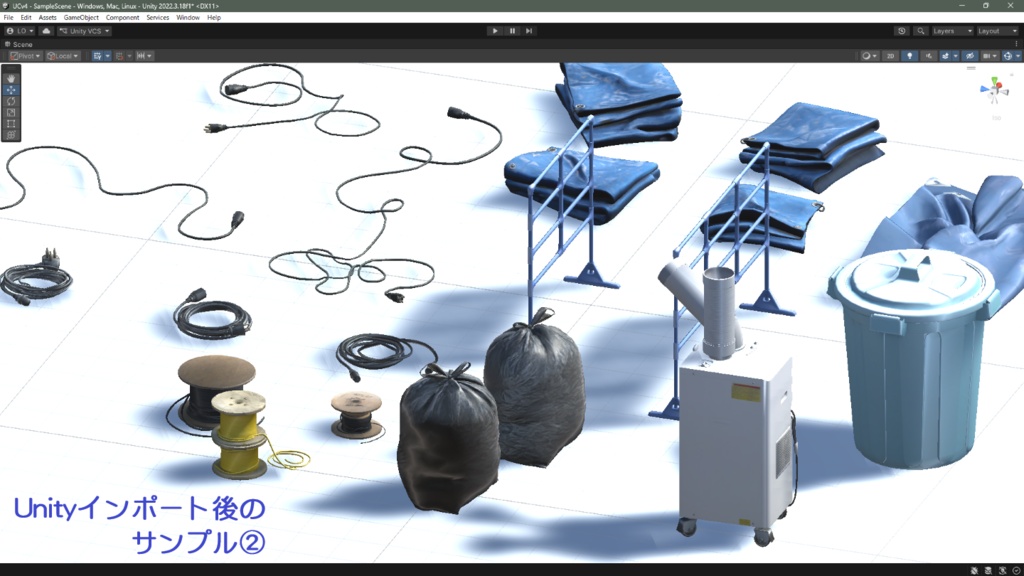Expand the Gizmos dropdown arrow
Image resolution: width=1024 pixels, height=576 pixels.
(1017, 56)
